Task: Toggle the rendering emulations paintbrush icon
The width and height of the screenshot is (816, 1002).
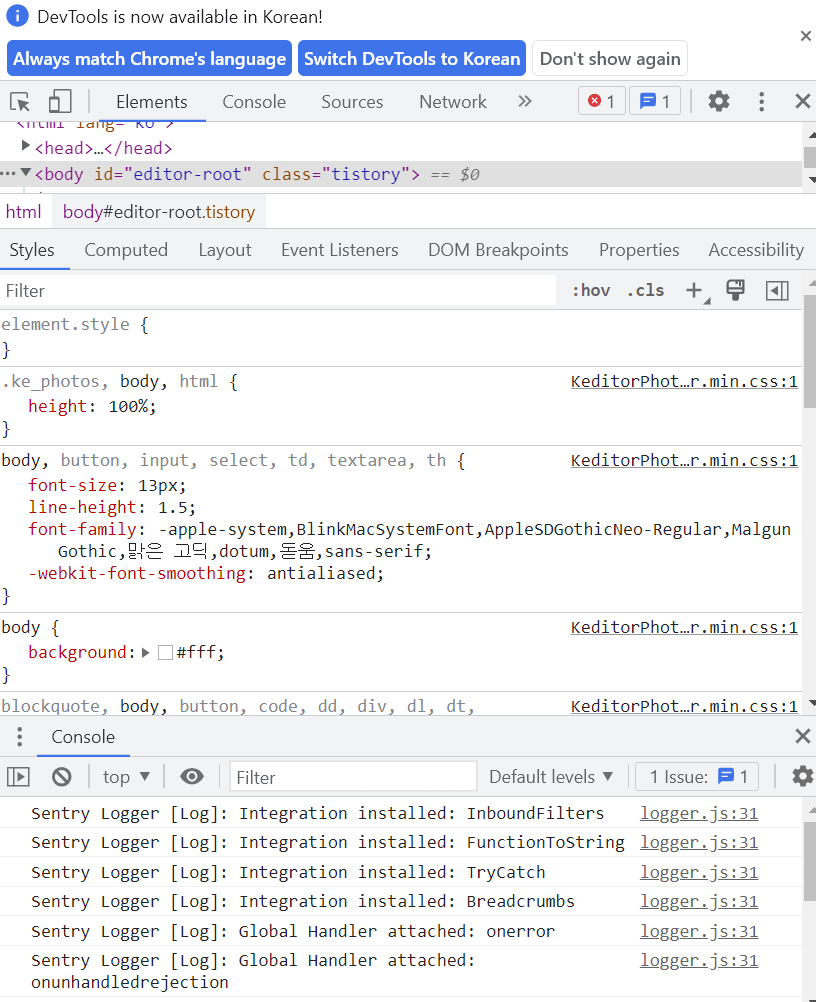Action: coord(735,290)
